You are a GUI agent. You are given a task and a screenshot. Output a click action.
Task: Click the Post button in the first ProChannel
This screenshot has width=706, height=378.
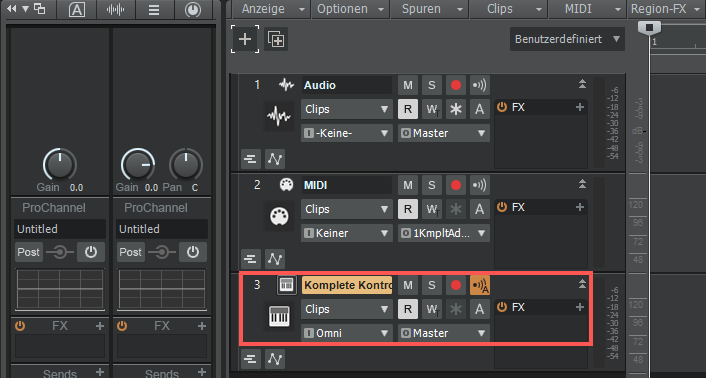(x=28, y=252)
